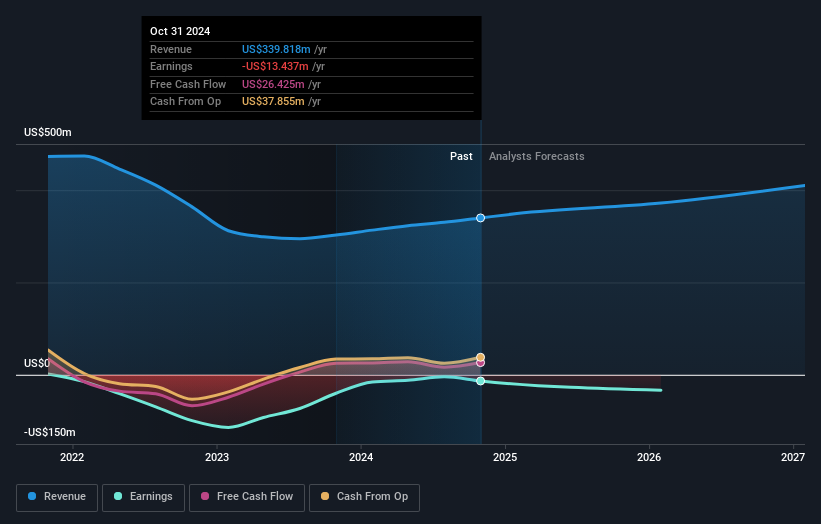Viewport: 821px width, 524px height.
Task: Click the -US$13.437m earnings value
Action: [x=275, y=66]
